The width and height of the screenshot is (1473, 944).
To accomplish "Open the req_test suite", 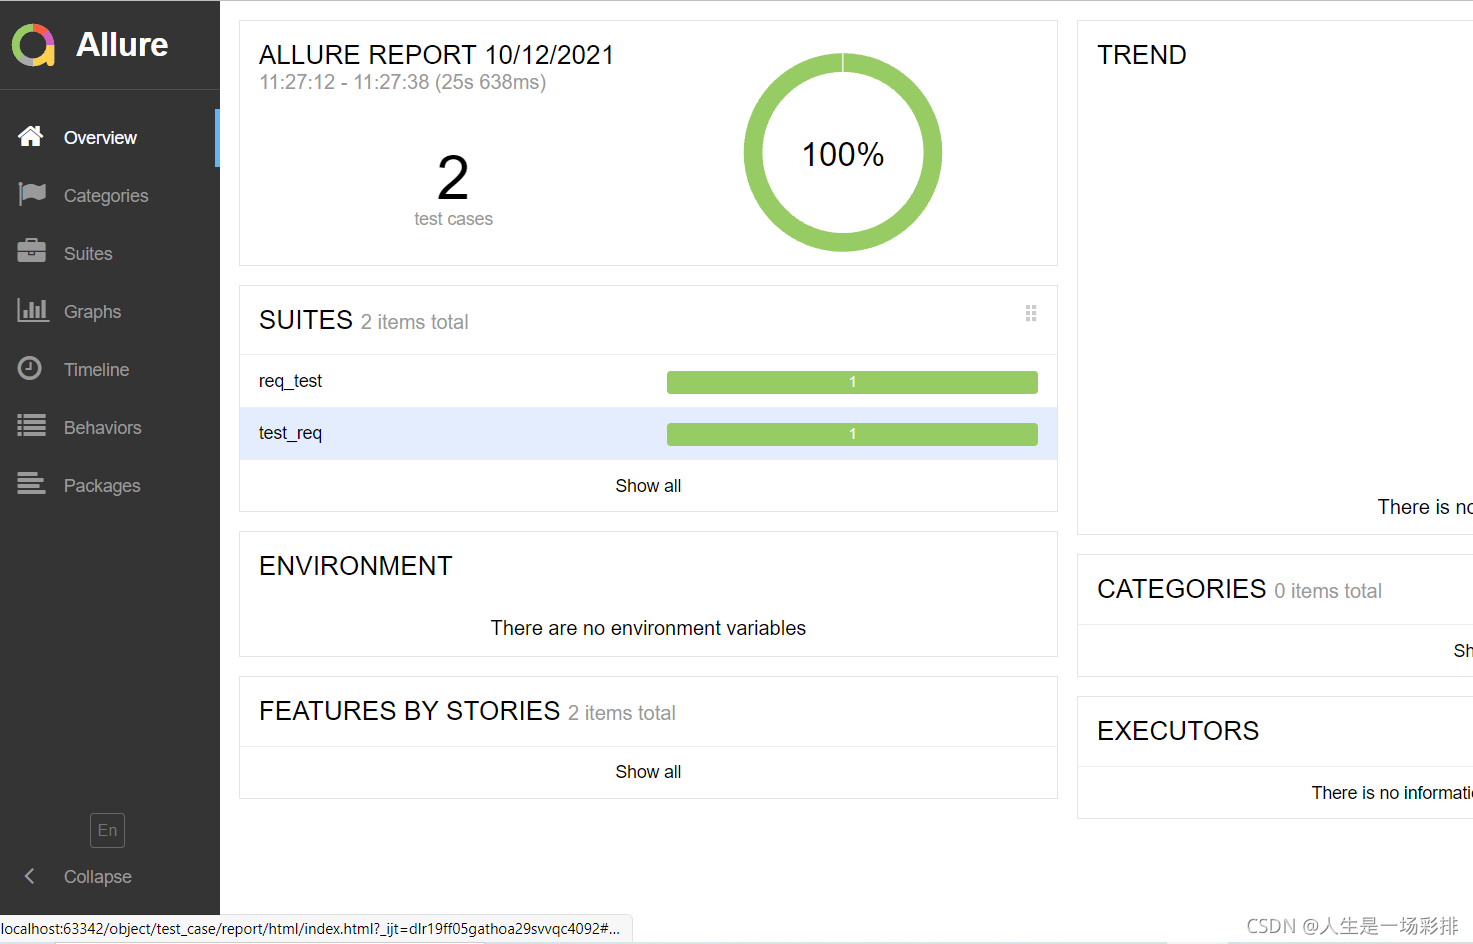I will click(x=291, y=381).
